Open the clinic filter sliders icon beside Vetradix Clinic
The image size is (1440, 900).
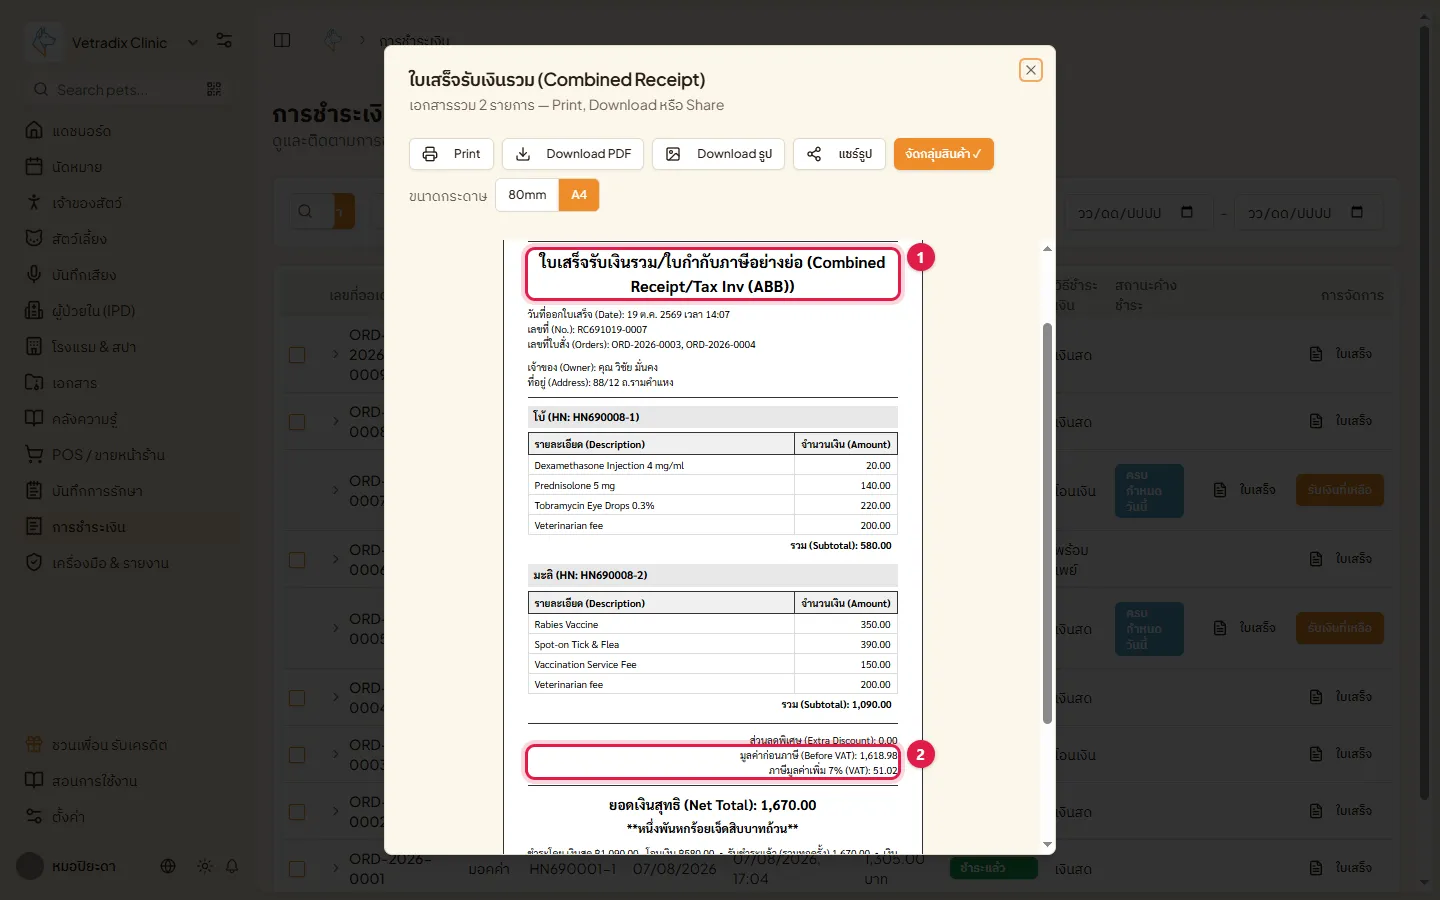(224, 41)
